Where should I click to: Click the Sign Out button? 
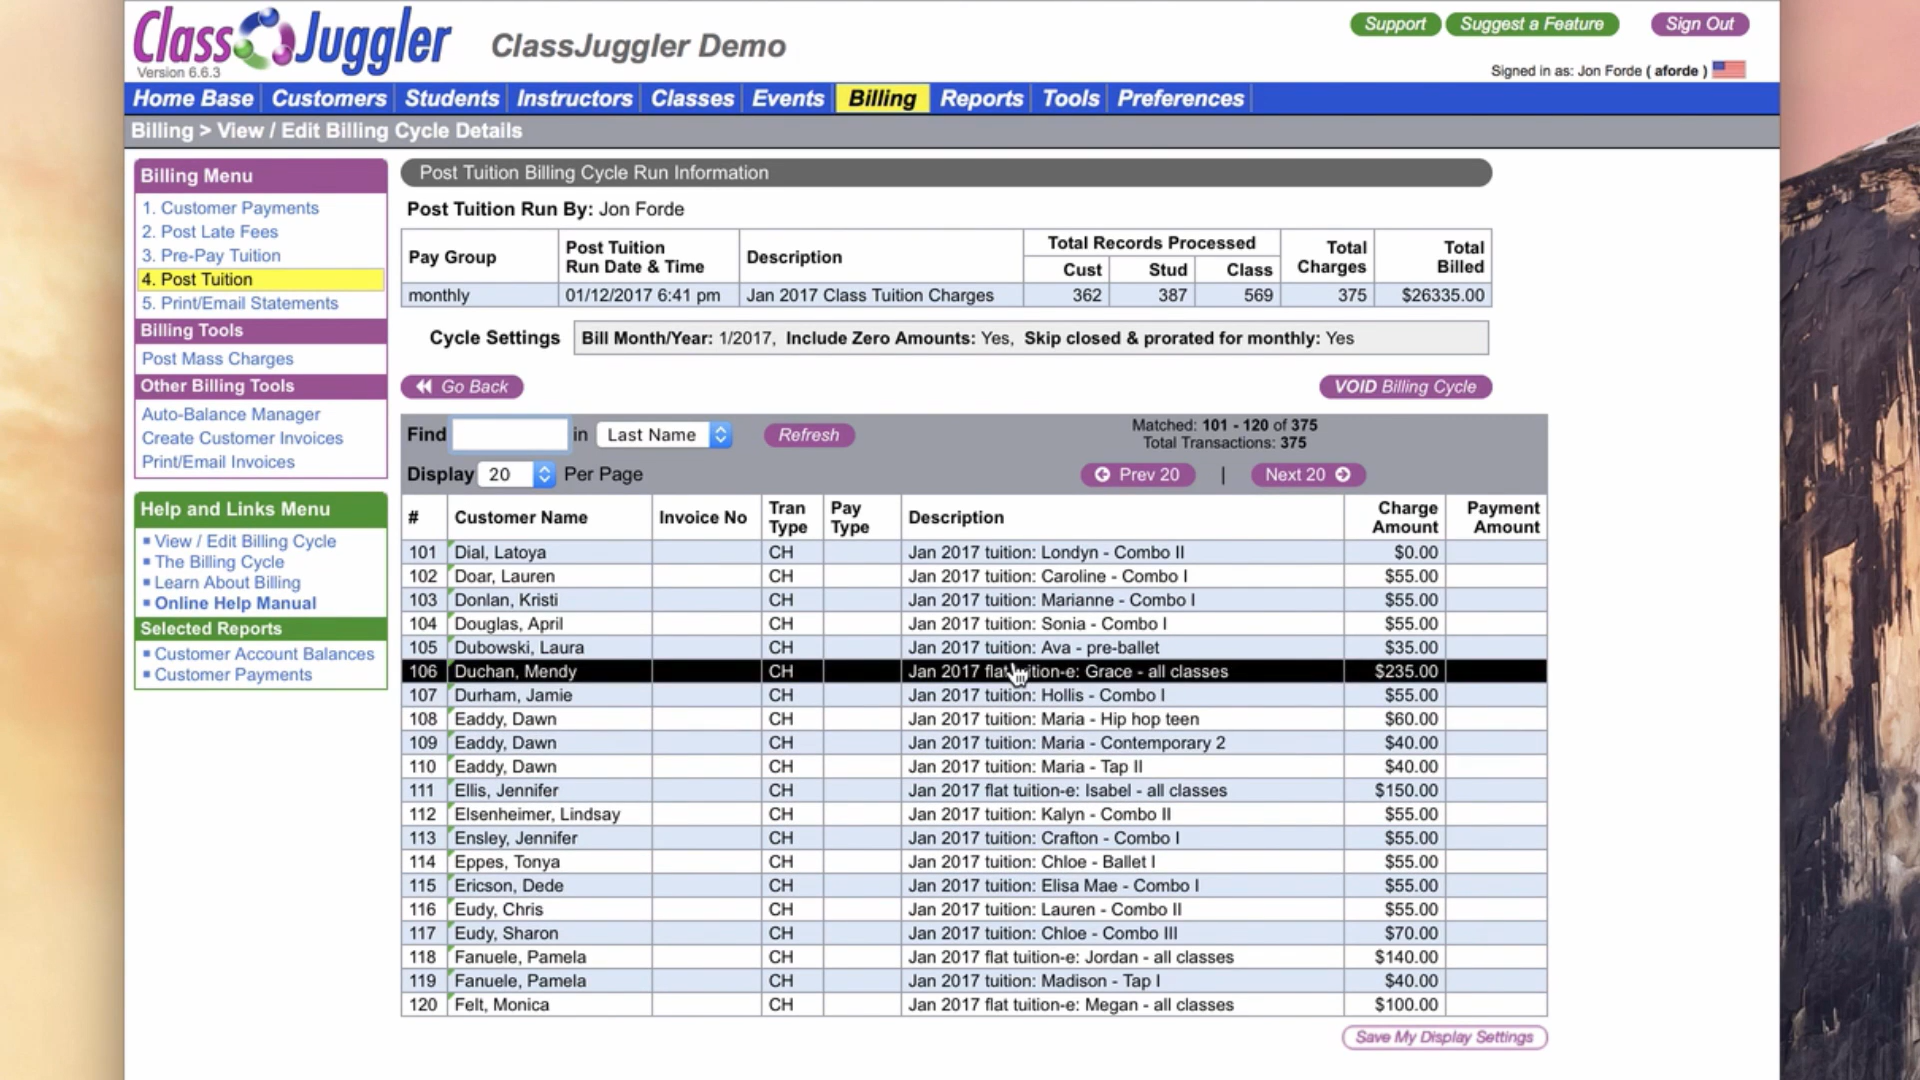pos(1699,24)
